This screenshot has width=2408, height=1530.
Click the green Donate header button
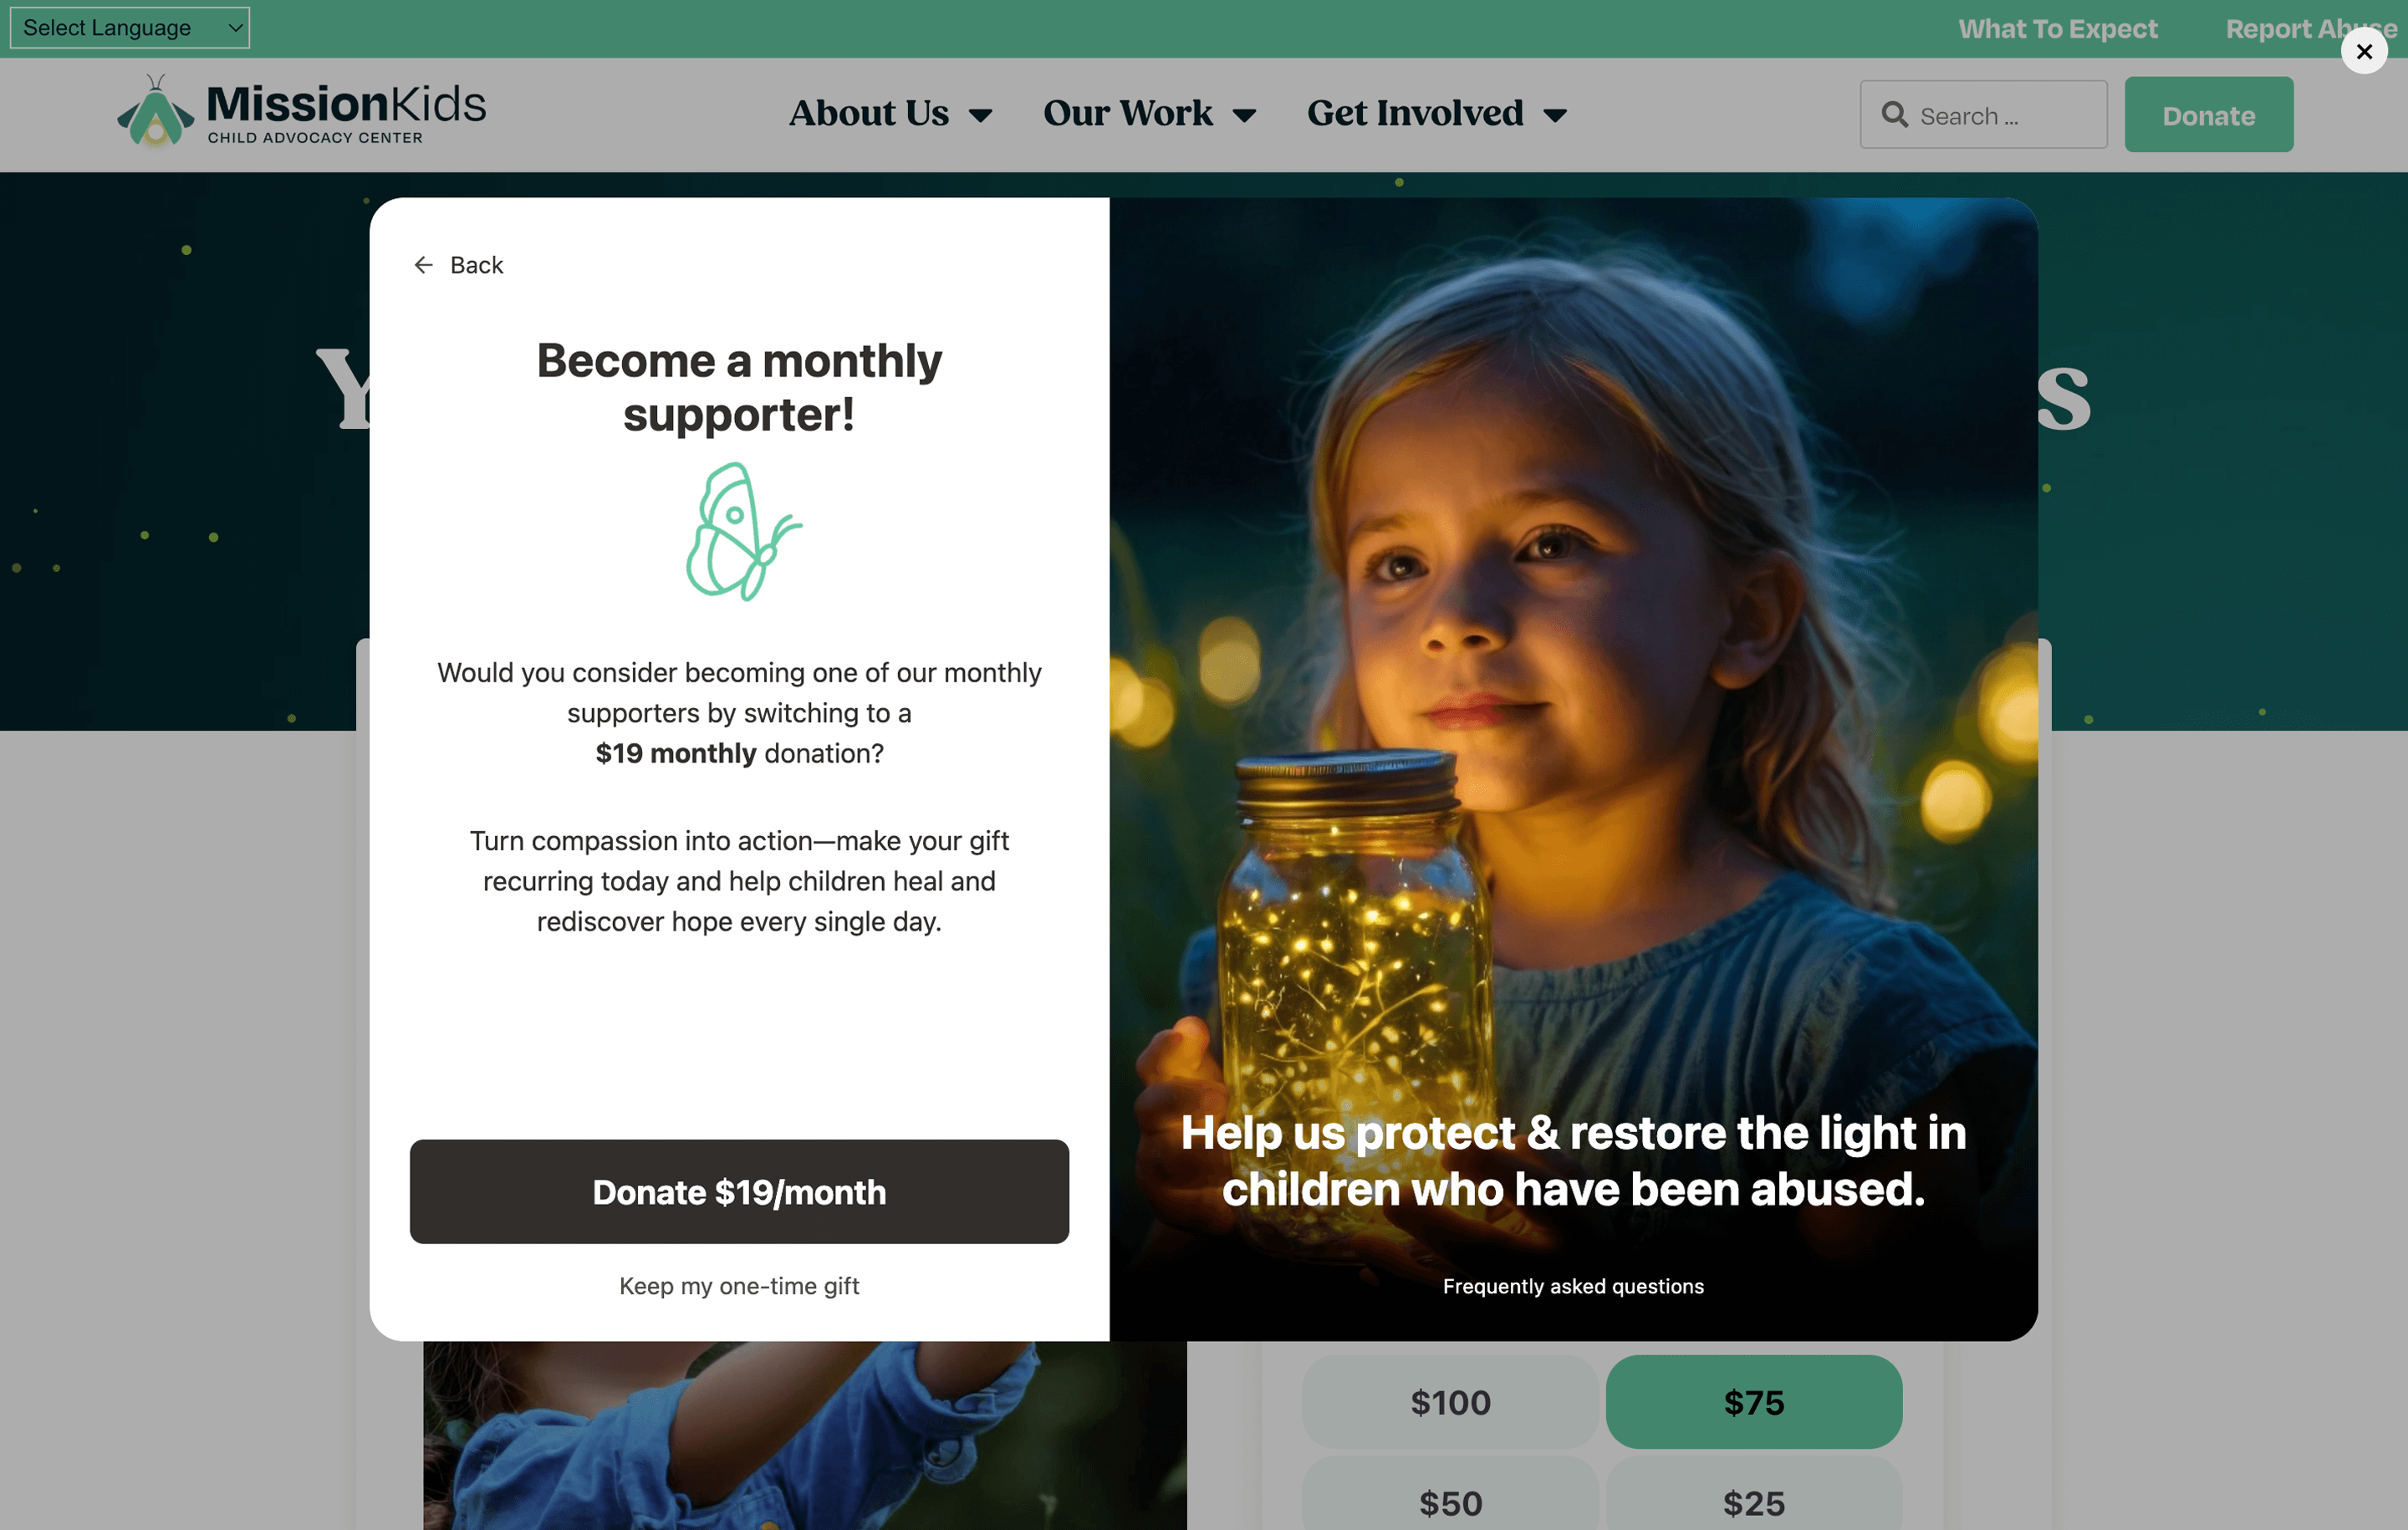[2208, 115]
